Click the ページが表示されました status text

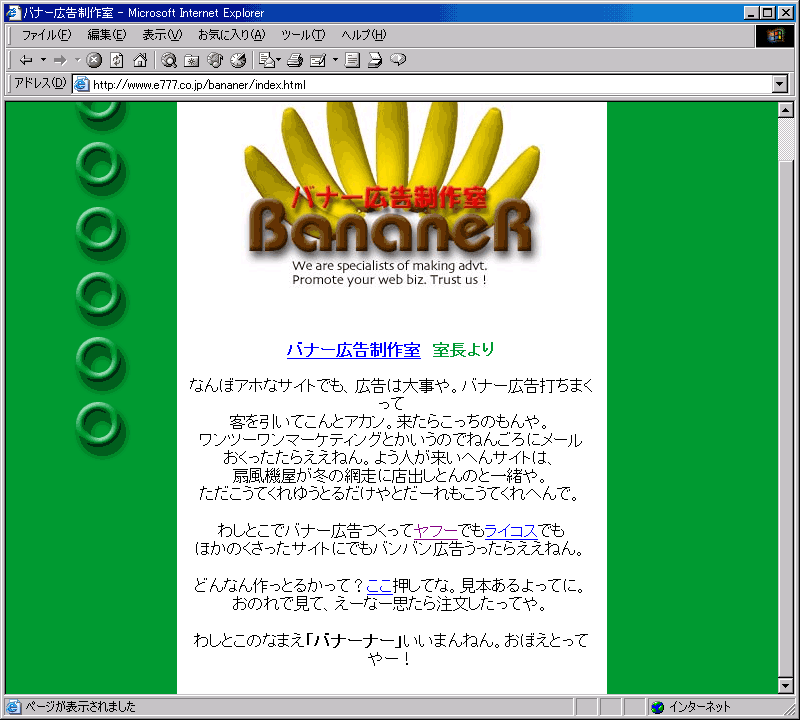[x=80, y=707]
